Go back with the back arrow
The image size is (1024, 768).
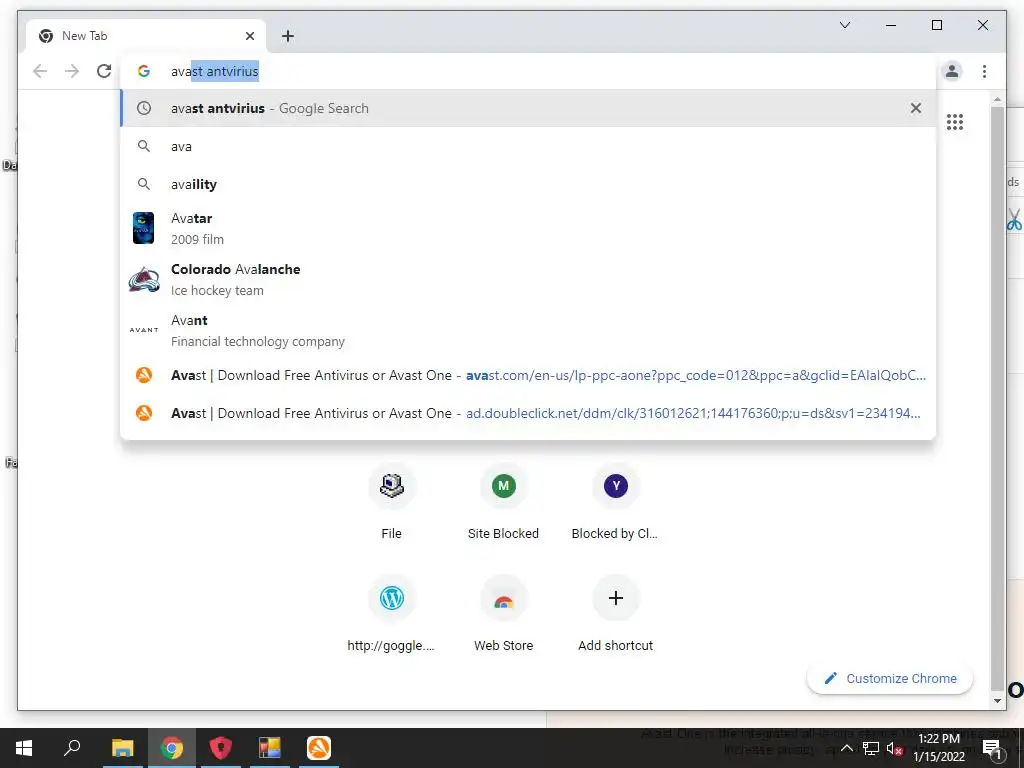coord(40,71)
